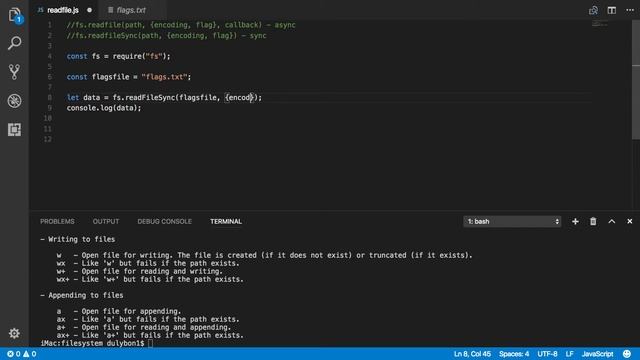Click the '- Appending to files' terminal heading
640x360 pixels.
[x=82, y=295]
